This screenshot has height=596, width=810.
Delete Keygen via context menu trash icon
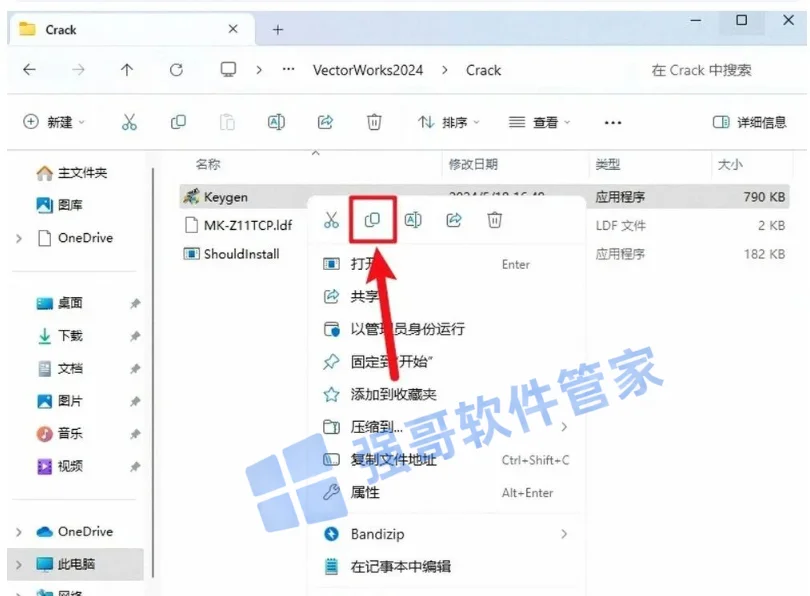(x=494, y=220)
